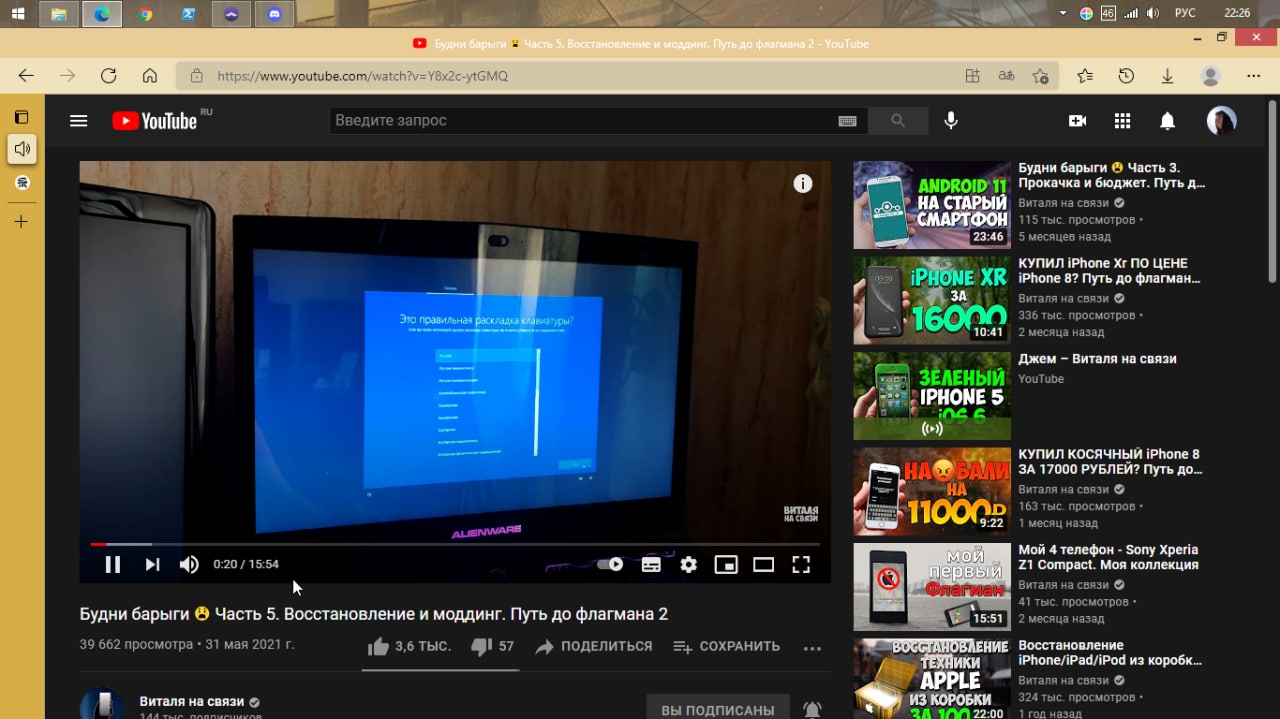Open video КУПИЛ iPhone Xr ПО ЦЕНЕ iPhone 8
Viewport: 1280px width, 719px height.
[x=1111, y=271]
